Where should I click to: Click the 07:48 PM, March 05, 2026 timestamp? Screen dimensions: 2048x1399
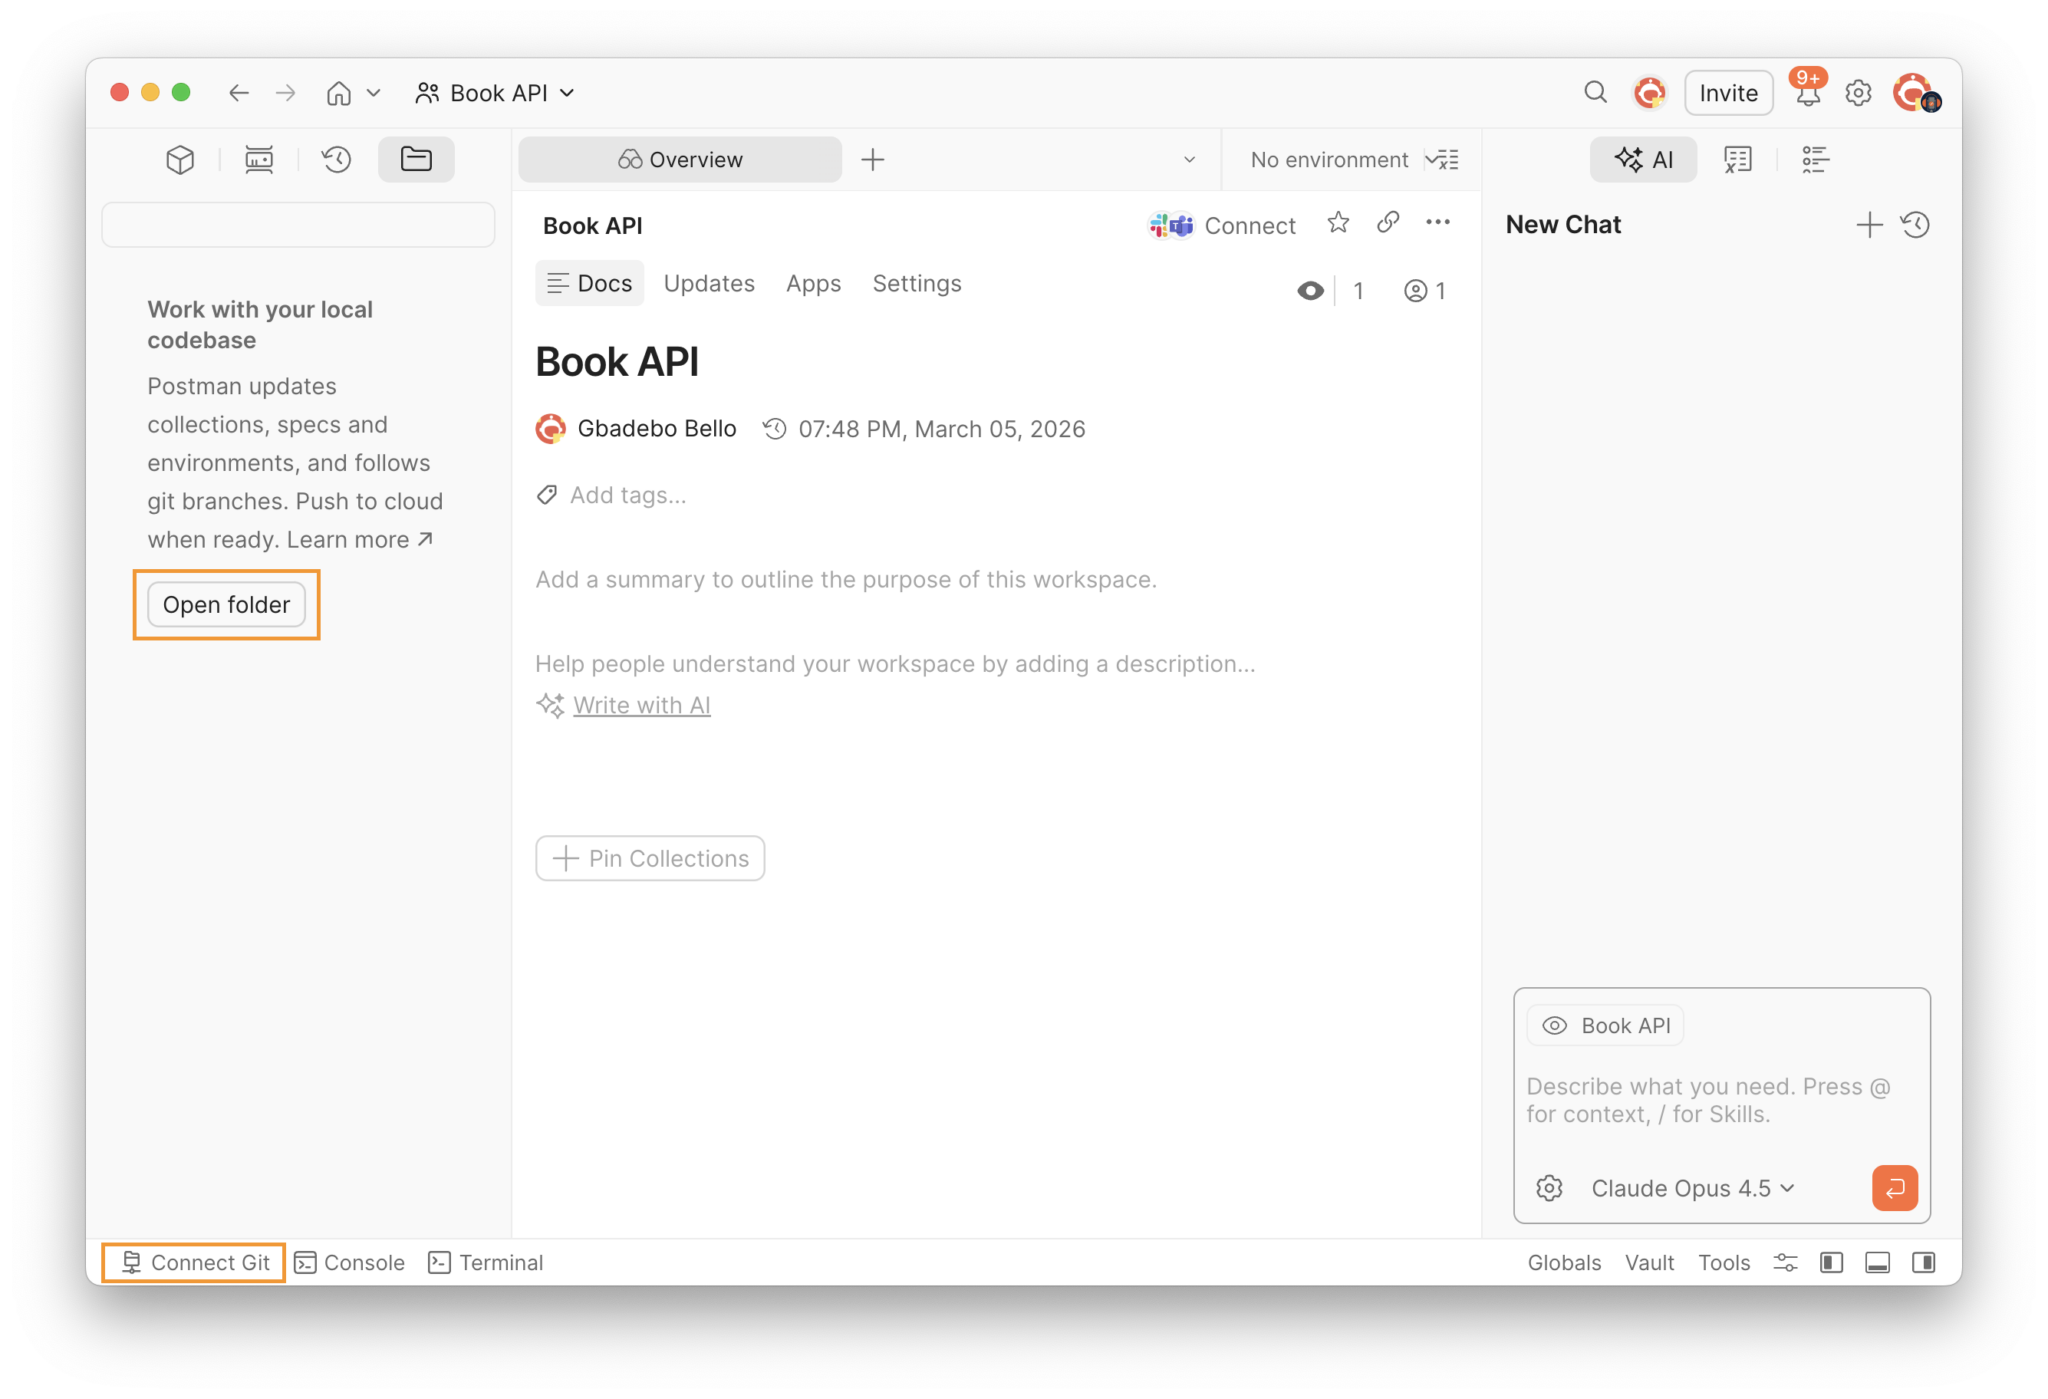(941, 429)
